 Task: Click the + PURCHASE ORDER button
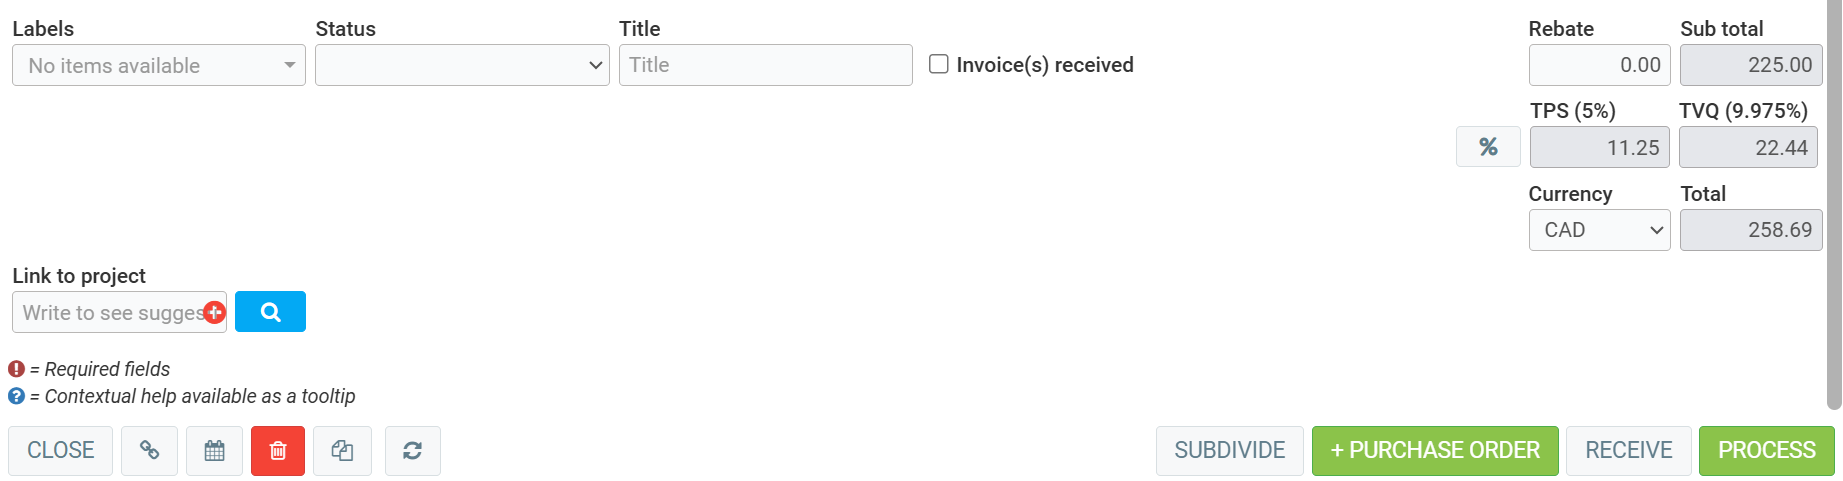coord(1435,451)
